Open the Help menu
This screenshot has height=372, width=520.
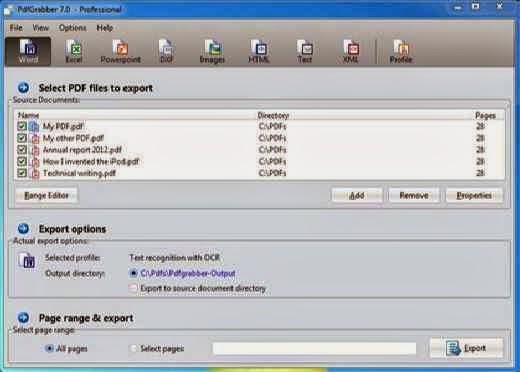coord(105,28)
